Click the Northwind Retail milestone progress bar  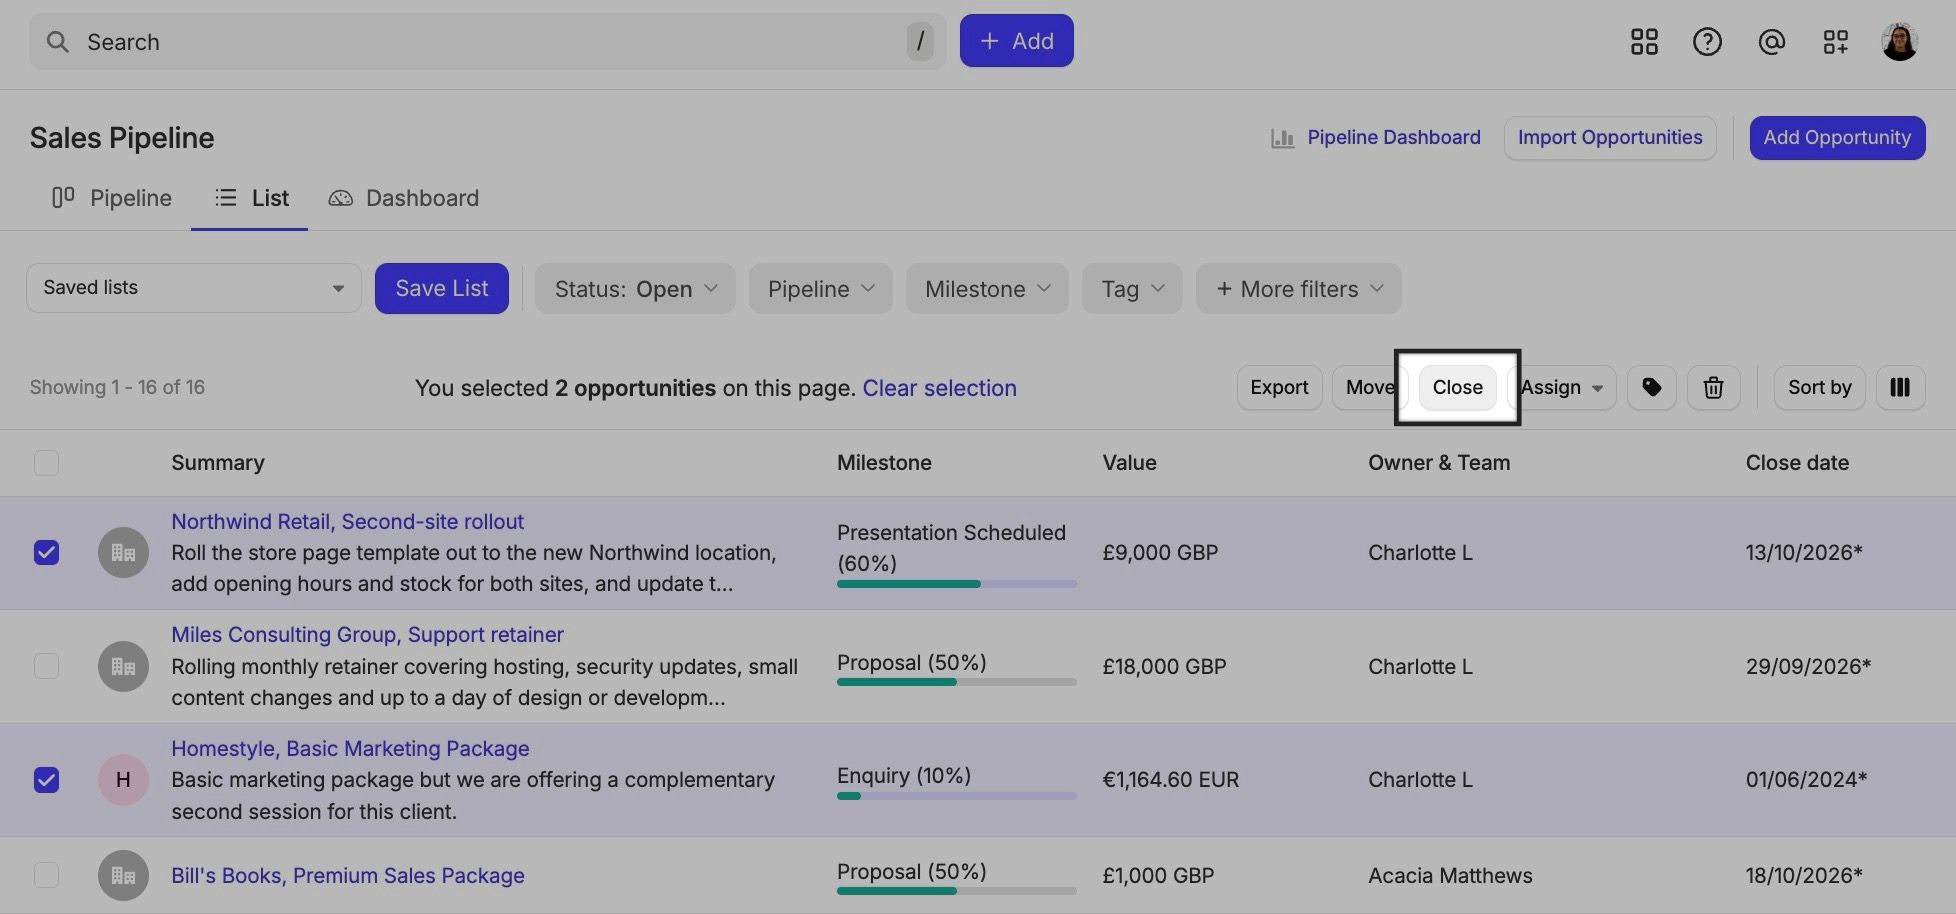pyautogui.click(x=956, y=584)
